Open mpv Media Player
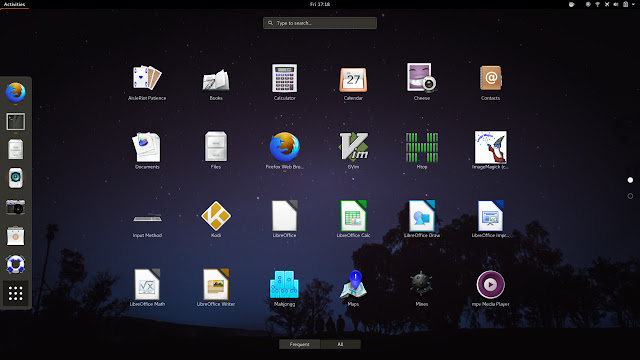The height and width of the screenshot is (360, 640). pos(490,287)
